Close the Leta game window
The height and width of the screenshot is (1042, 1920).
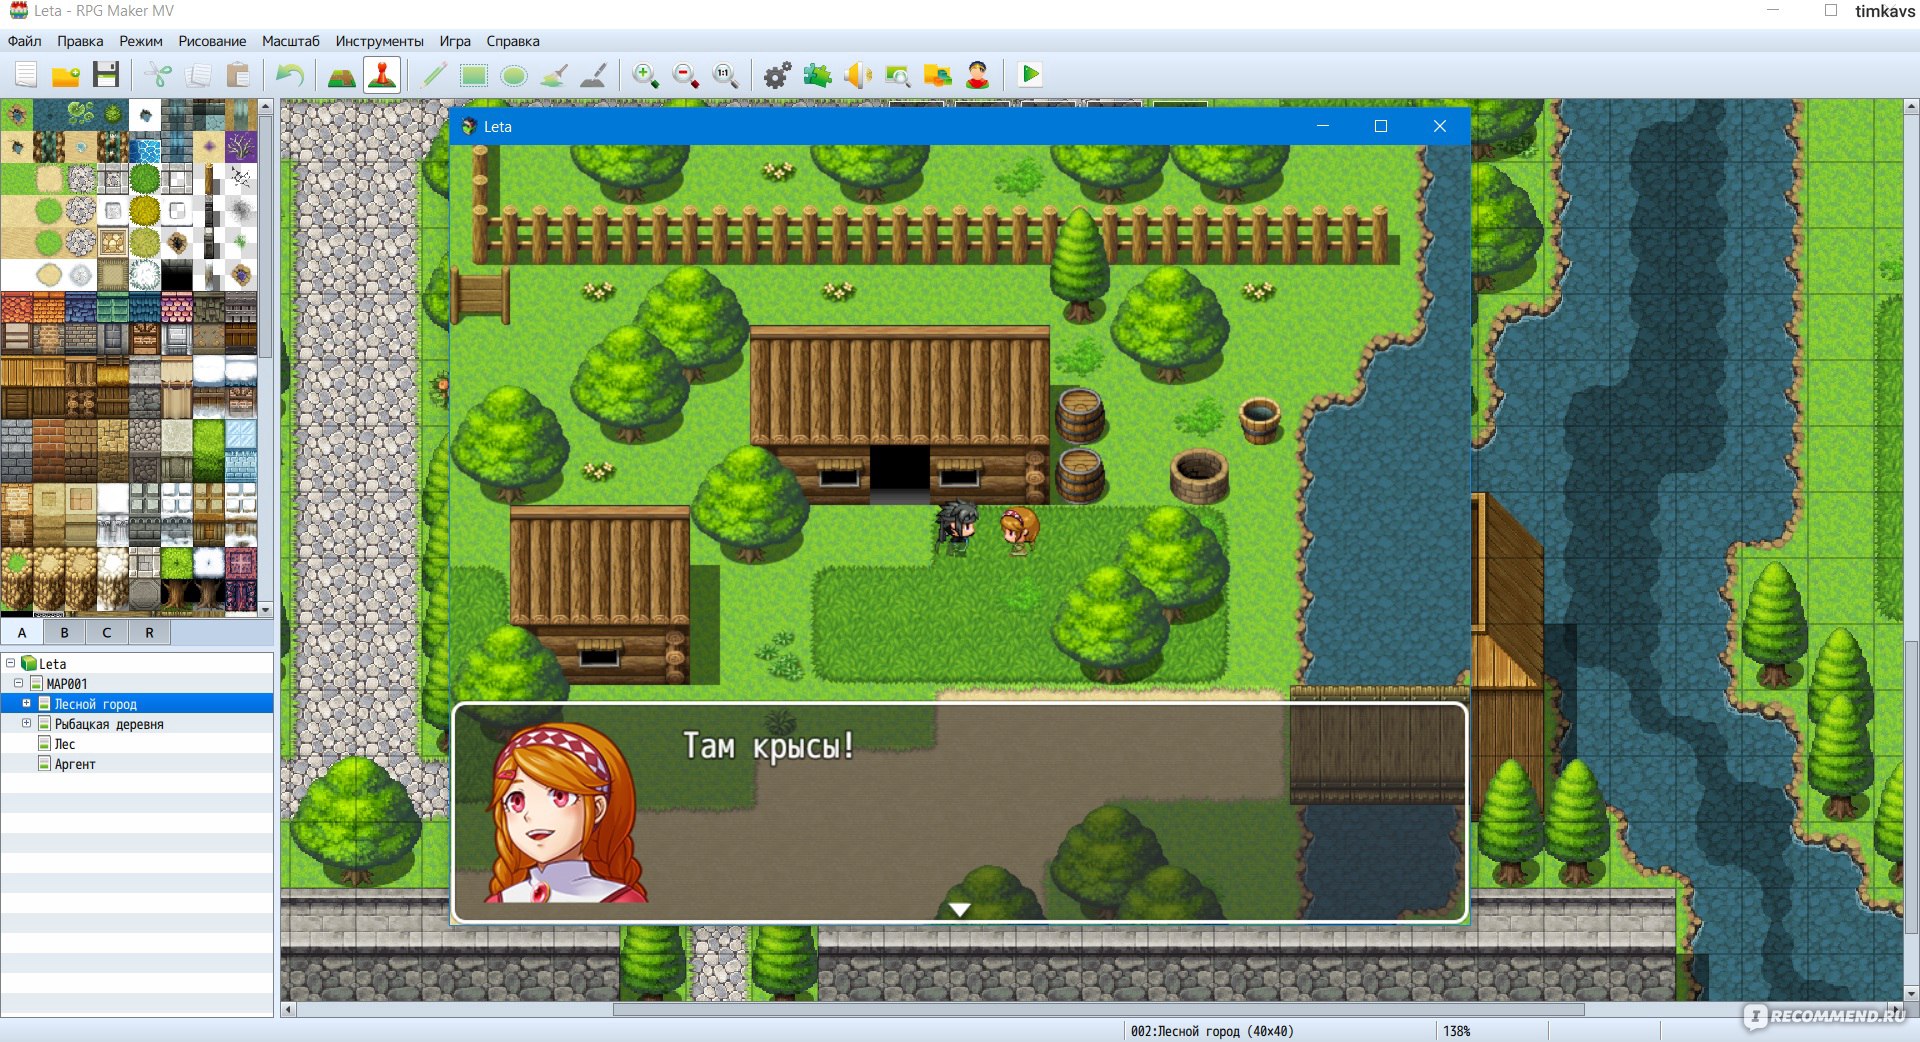click(x=1440, y=126)
